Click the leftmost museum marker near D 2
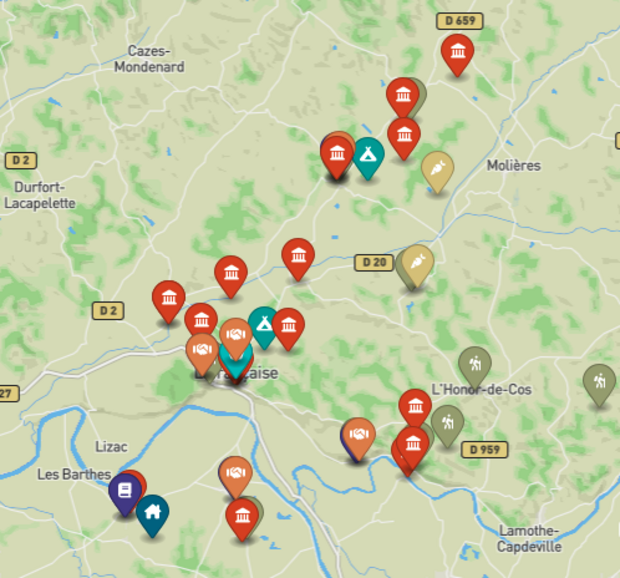The height and width of the screenshot is (578, 620). tap(169, 300)
